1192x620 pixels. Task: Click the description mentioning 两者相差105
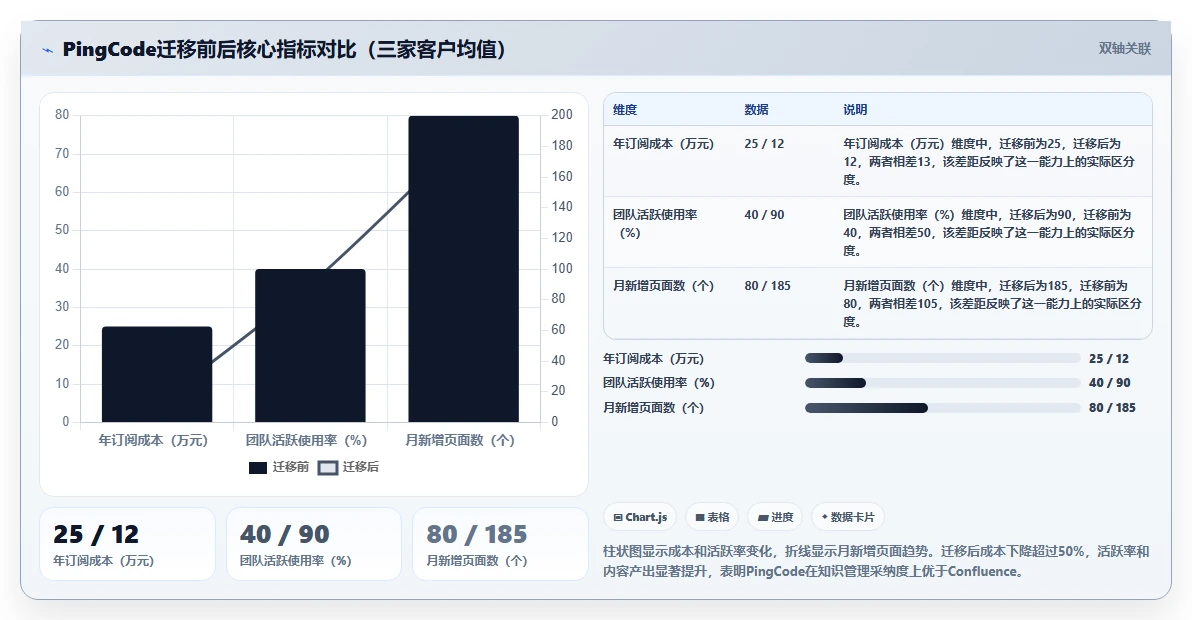pos(992,304)
